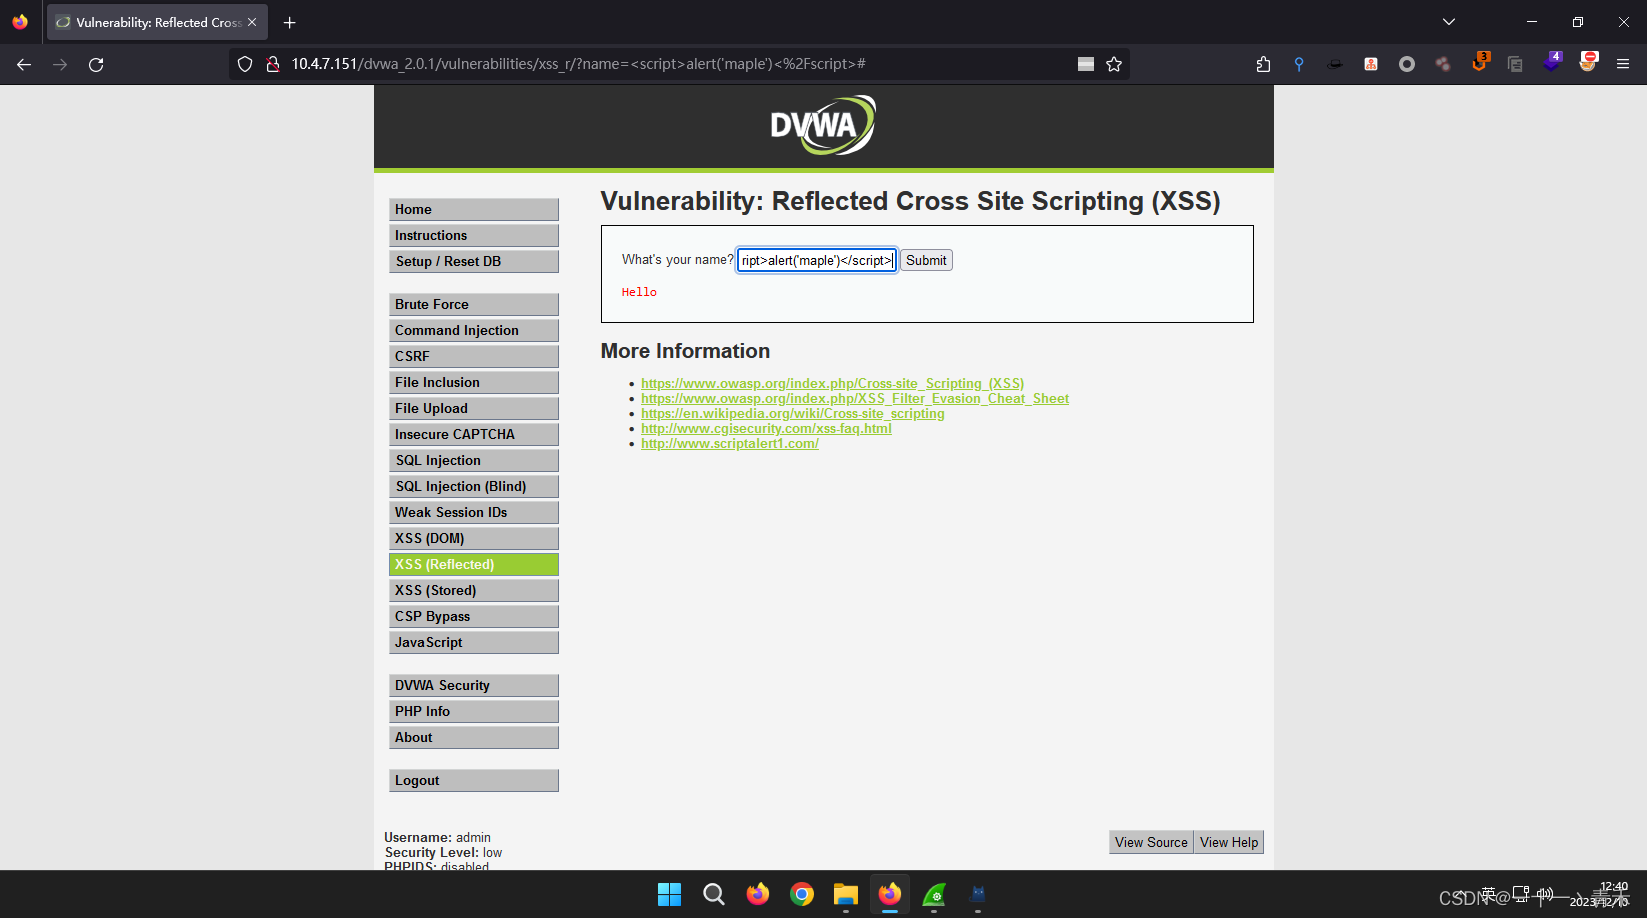Open SQL Injection page
Image resolution: width=1647 pixels, height=918 pixels.
tap(474, 460)
